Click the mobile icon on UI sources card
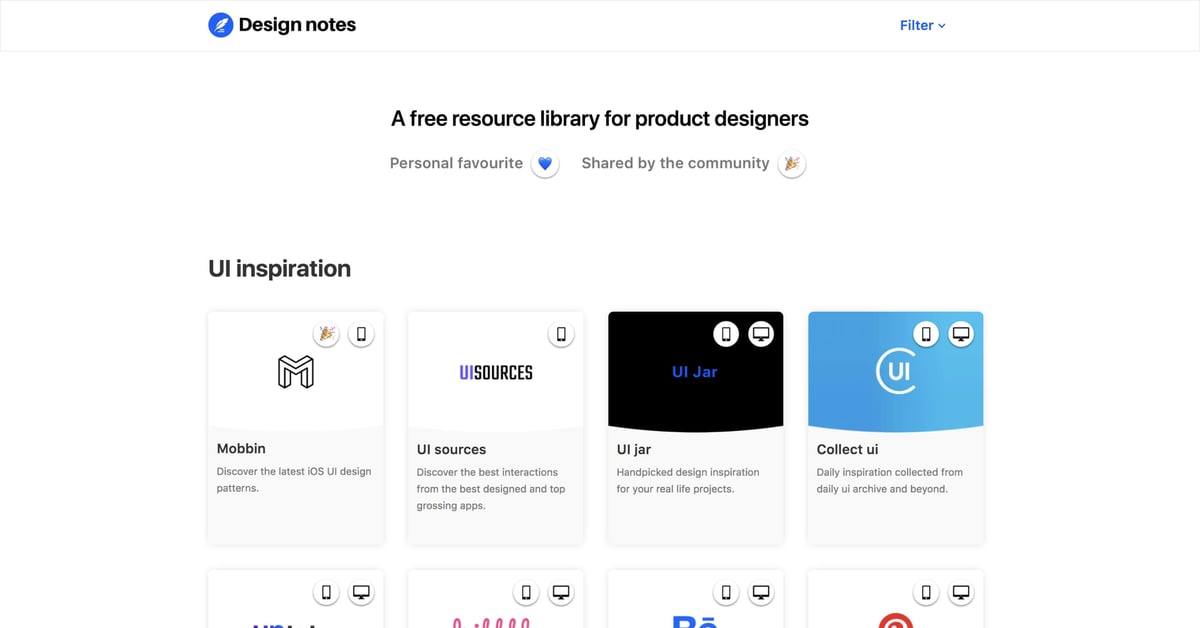Image resolution: width=1200 pixels, height=628 pixels. 561,334
